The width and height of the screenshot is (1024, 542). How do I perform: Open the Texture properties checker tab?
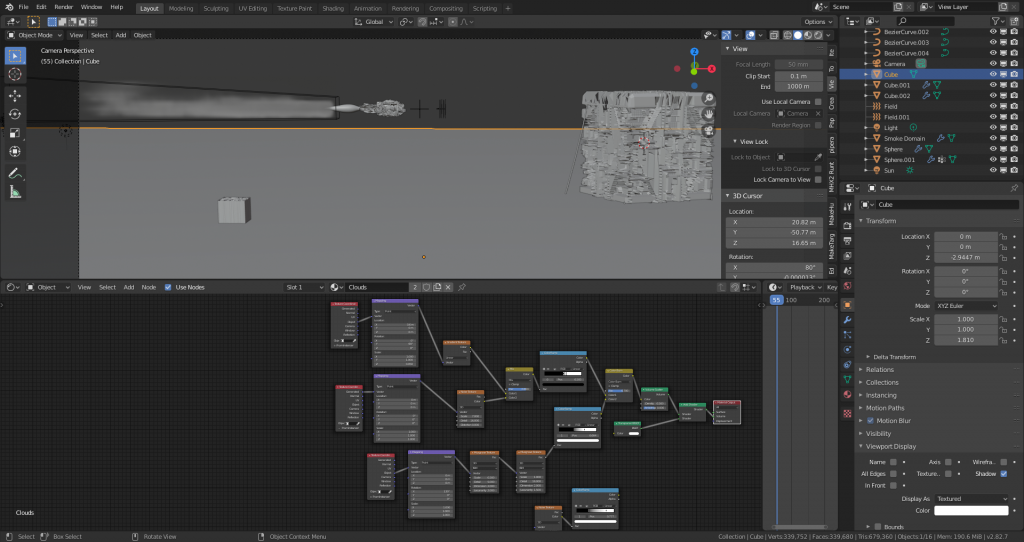(847, 414)
